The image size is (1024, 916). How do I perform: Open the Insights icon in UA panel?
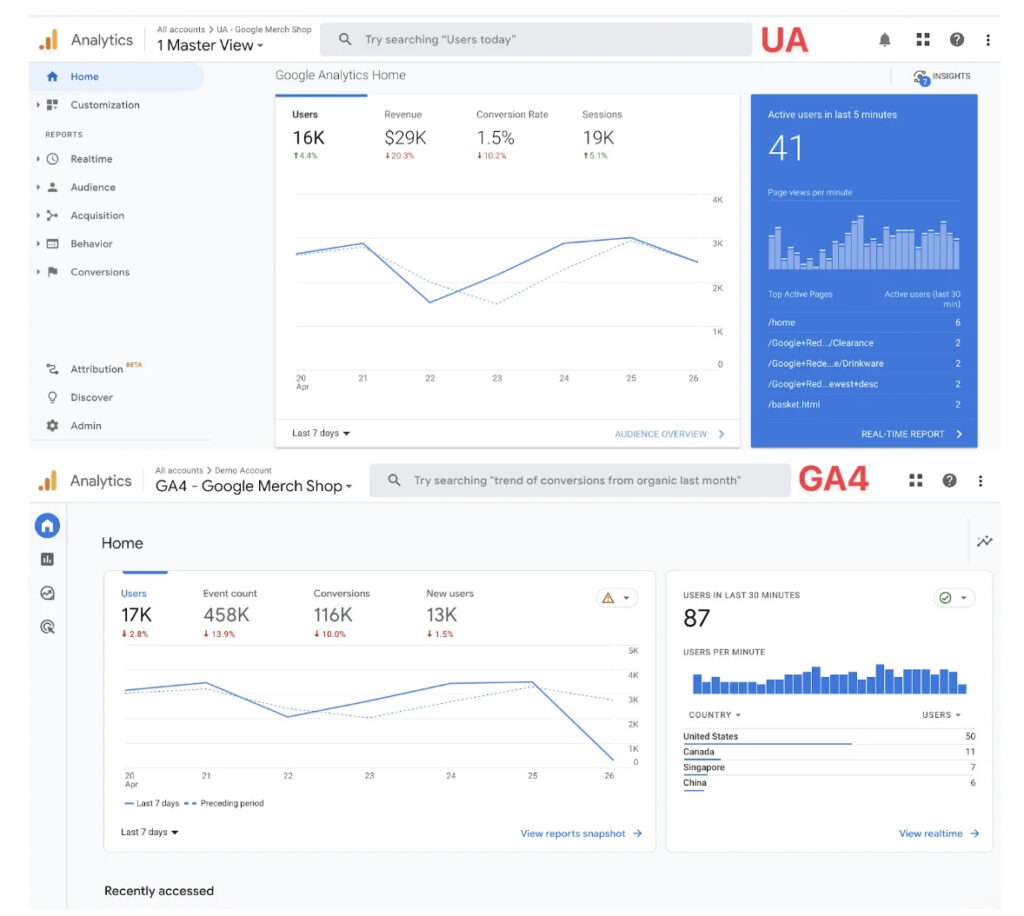[940, 77]
